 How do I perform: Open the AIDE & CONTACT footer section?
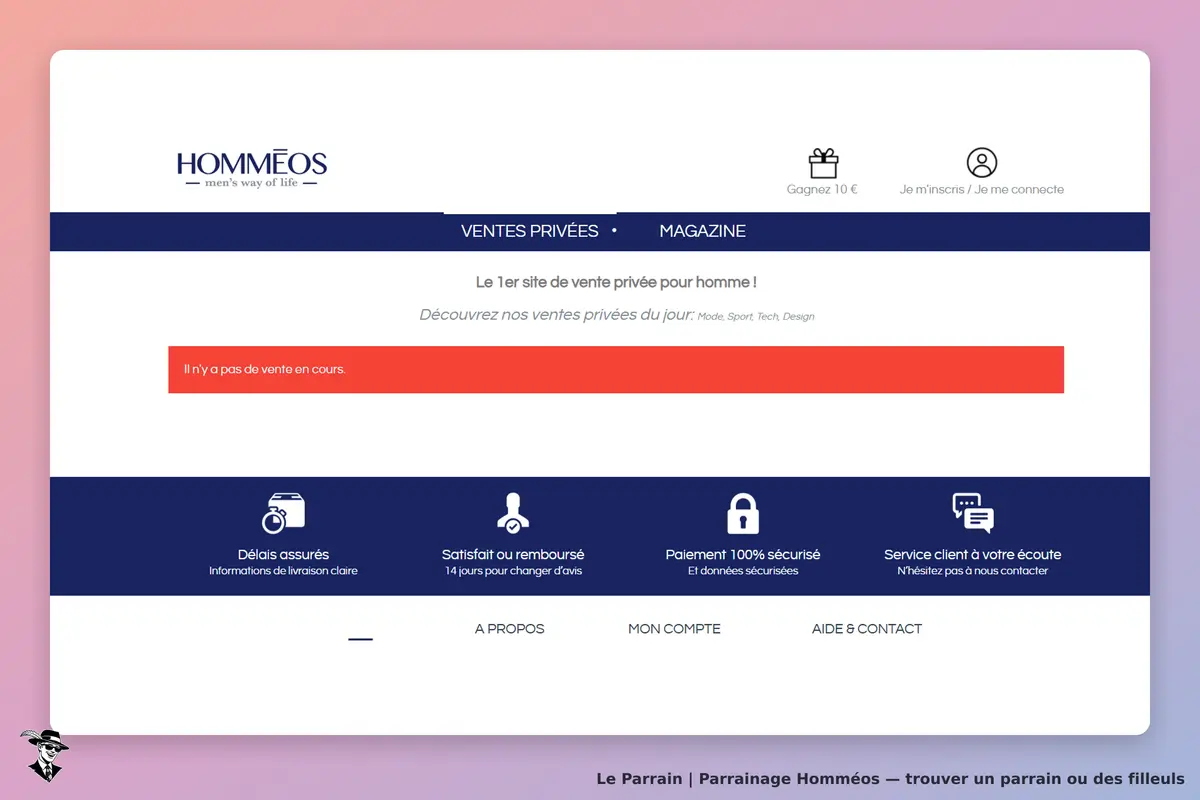[867, 629]
